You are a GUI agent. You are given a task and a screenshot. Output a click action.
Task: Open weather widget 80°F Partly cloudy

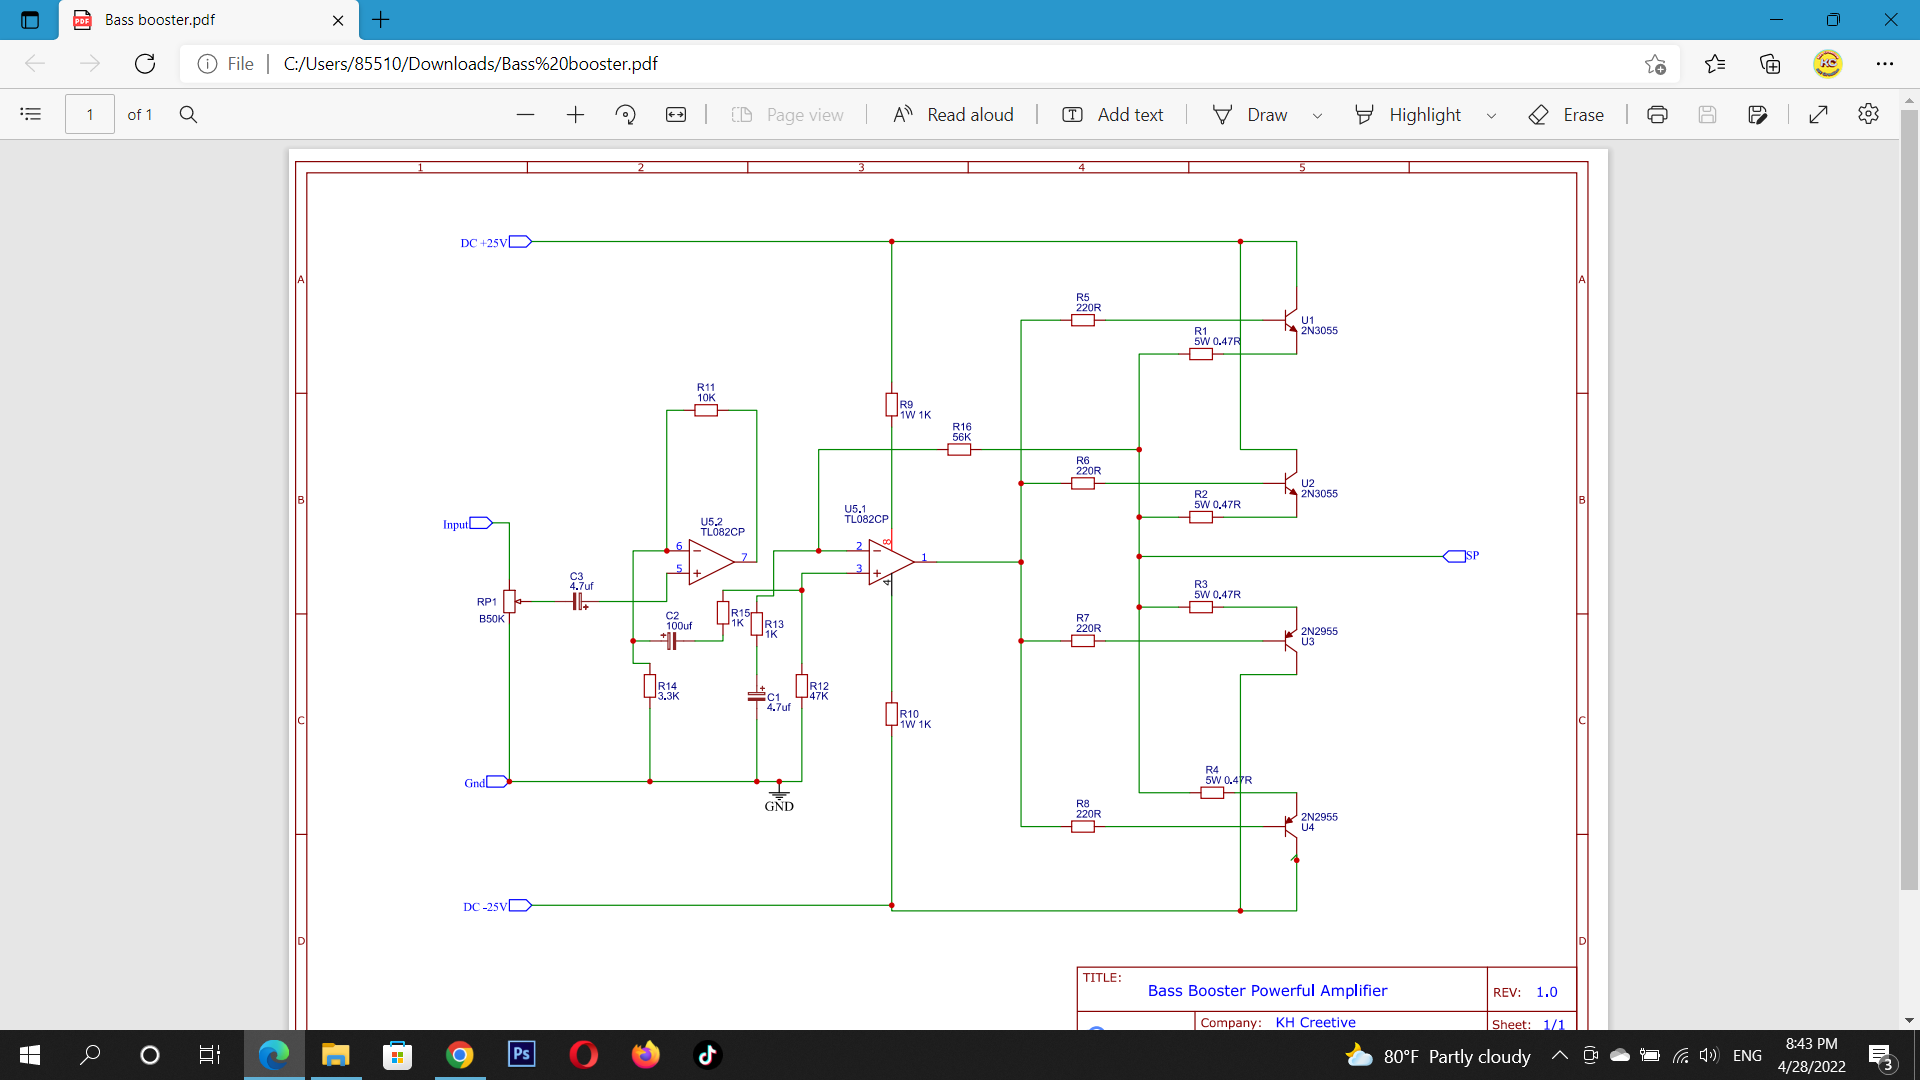(x=1438, y=1056)
